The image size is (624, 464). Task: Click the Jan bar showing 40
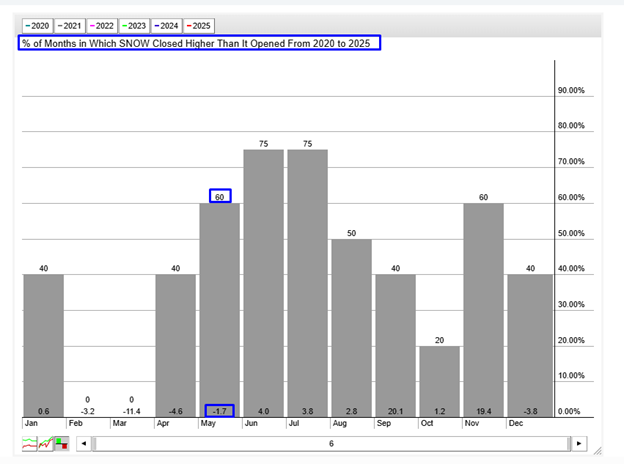pos(44,346)
